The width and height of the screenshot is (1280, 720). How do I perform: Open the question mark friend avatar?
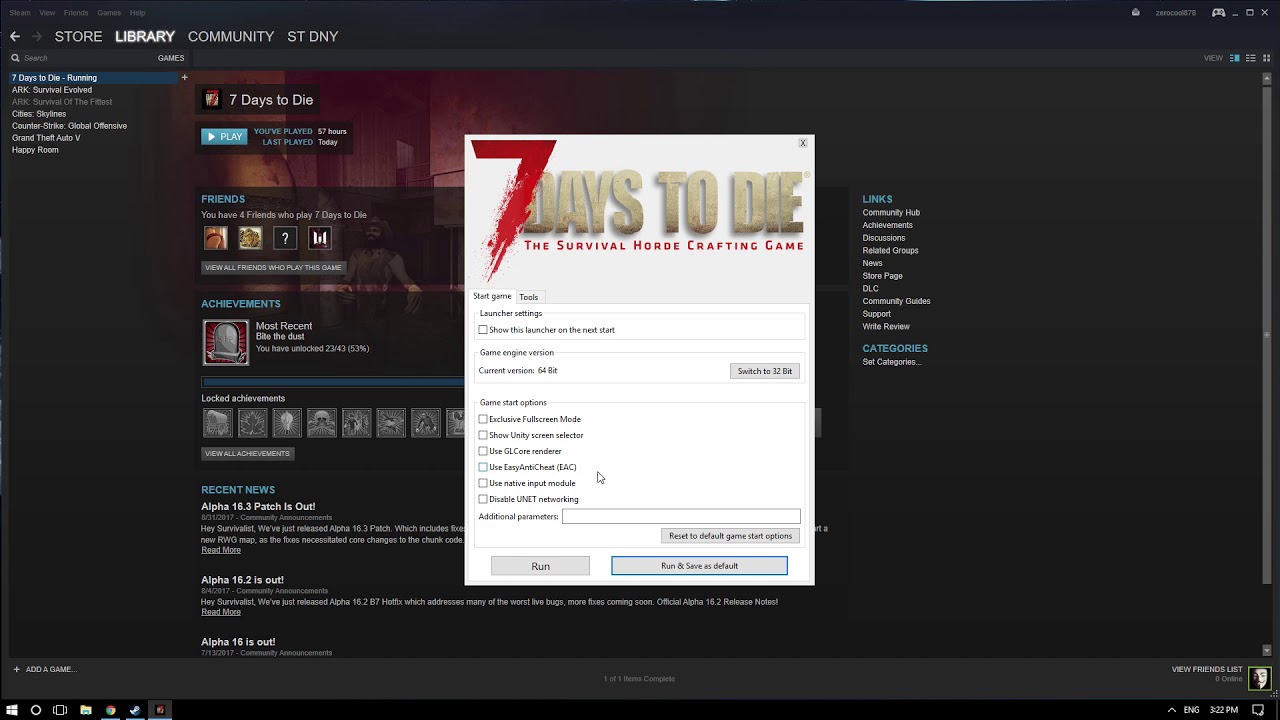tap(285, 237)
